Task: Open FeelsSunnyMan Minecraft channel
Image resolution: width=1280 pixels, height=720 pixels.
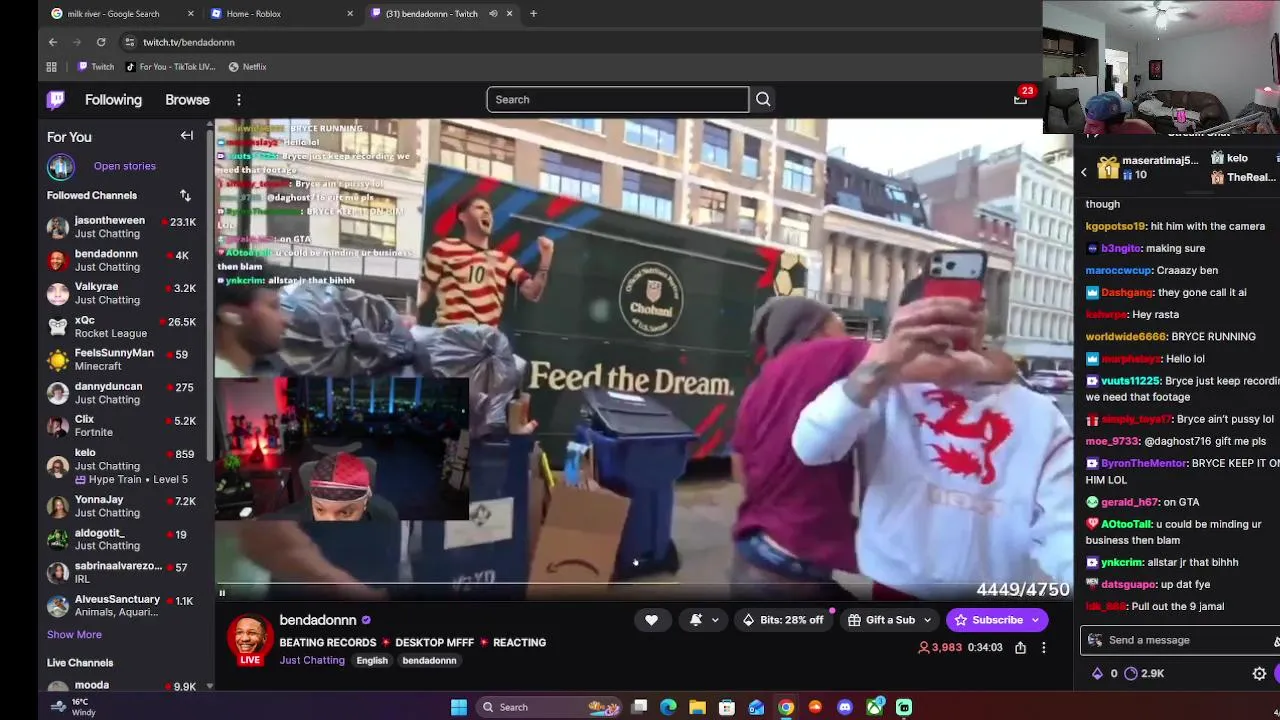Action: (122, 360)
